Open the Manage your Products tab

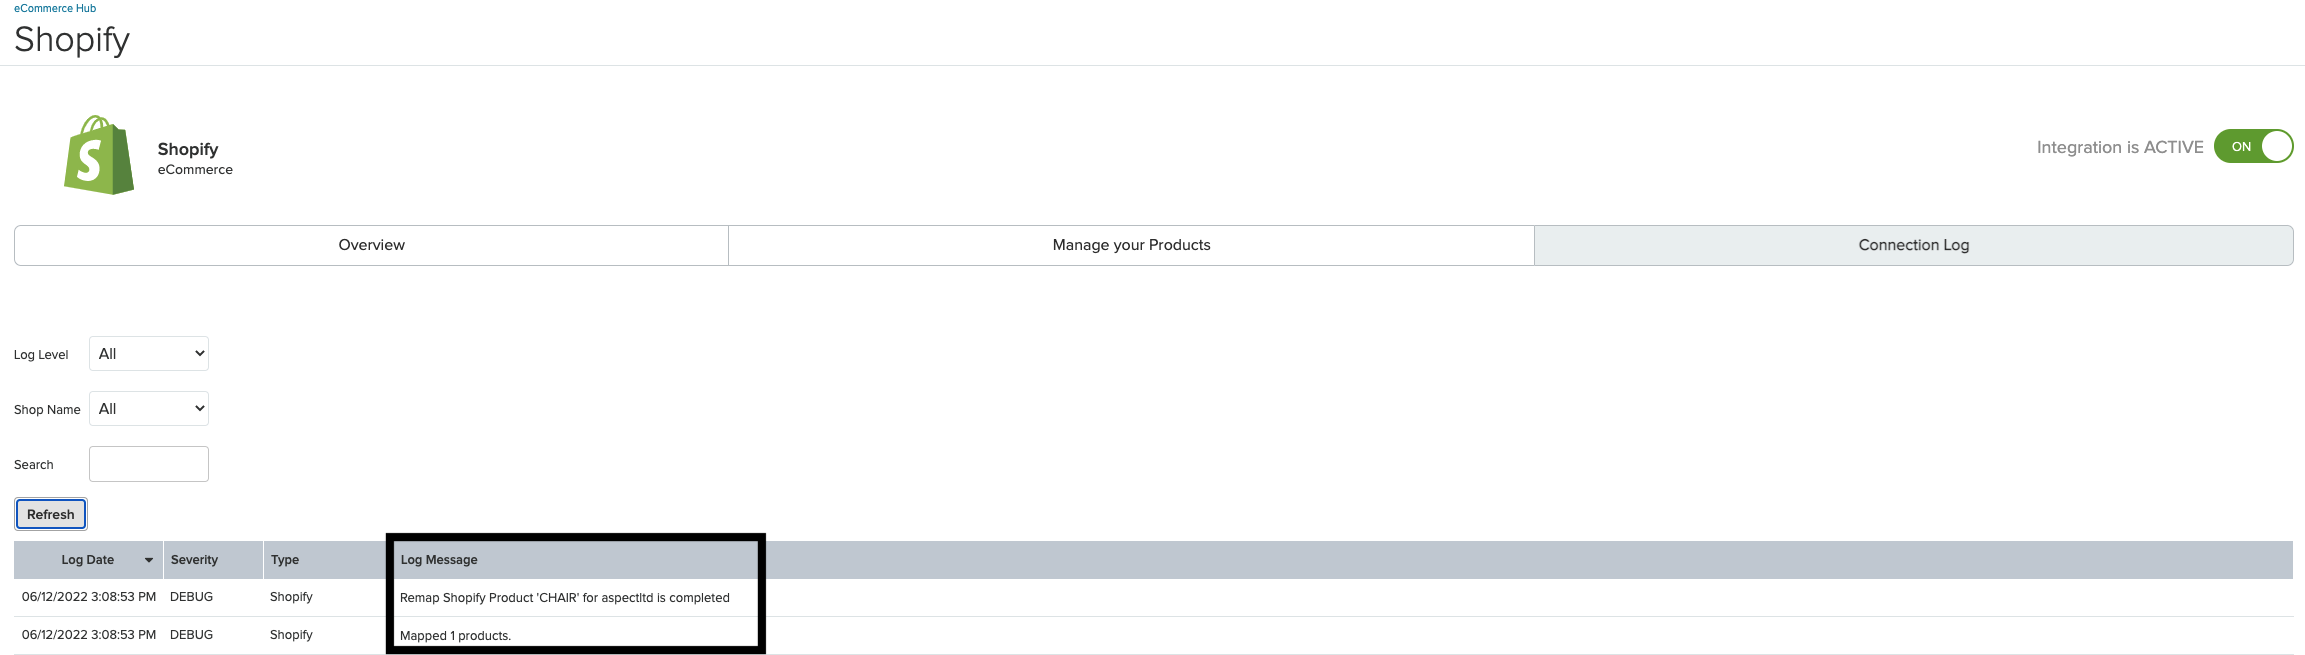1131,245
